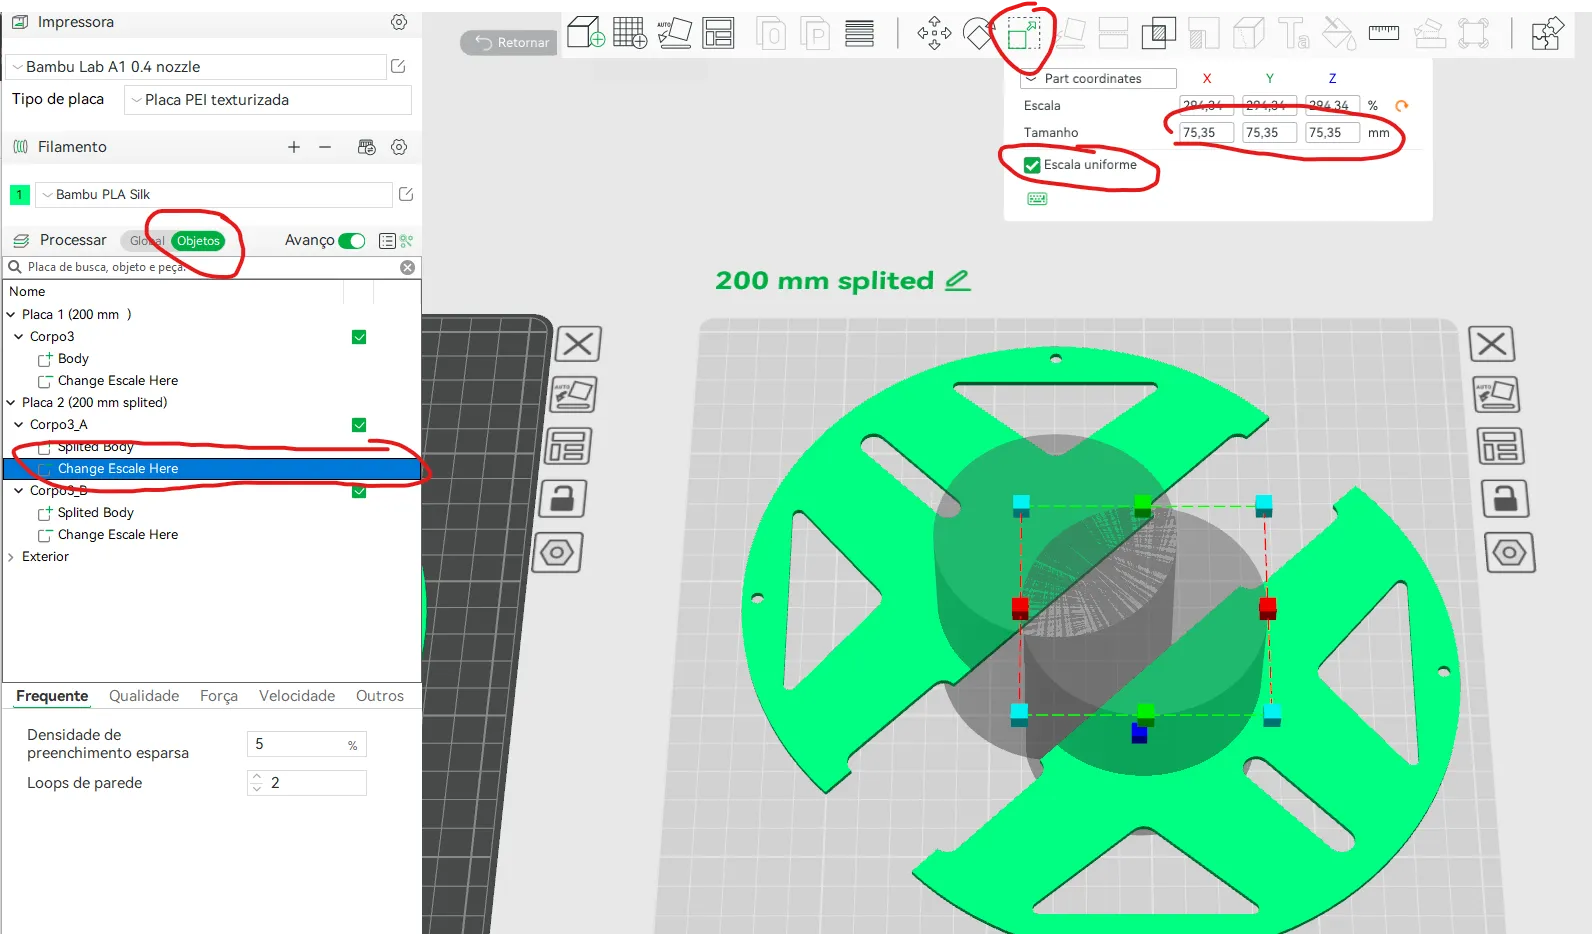Select Change Escale Here under Corpo3_B
The width and height of the screenshot is (1592, 934).
[118, 535]
